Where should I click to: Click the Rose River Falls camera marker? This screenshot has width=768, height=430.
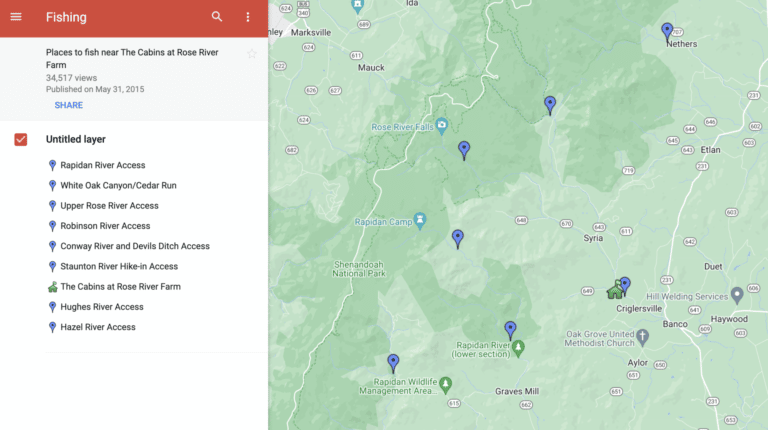(x=442, y=126)
